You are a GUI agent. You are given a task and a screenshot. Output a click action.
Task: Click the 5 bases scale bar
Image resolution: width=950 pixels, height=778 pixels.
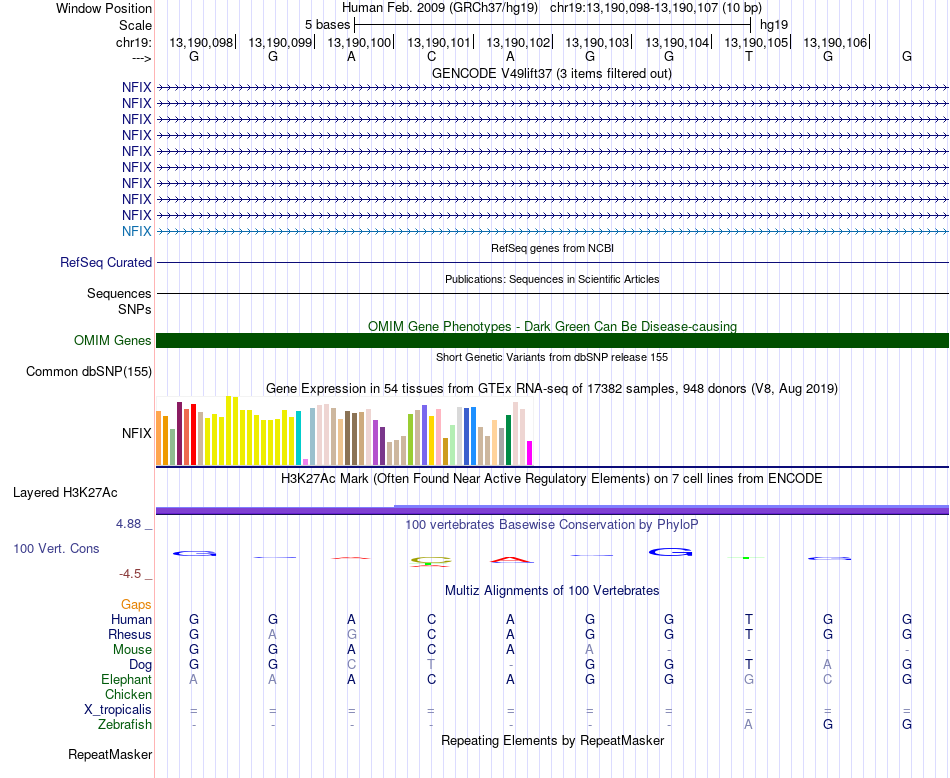coord(553,25)
